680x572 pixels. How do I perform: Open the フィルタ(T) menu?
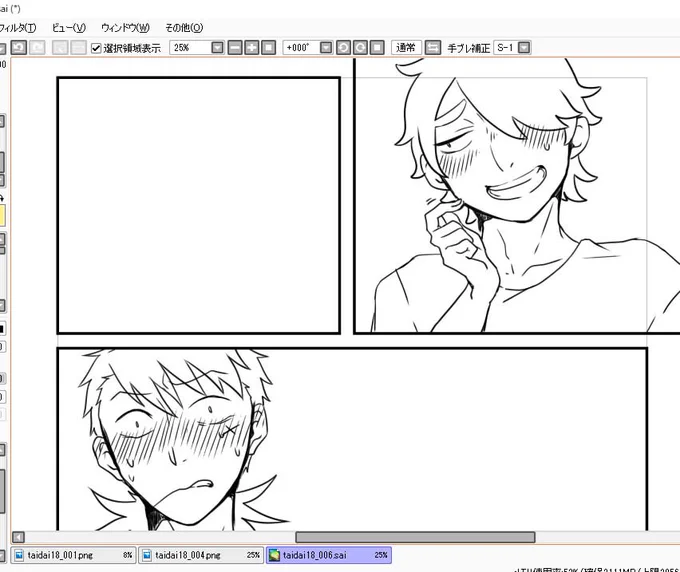17,28
